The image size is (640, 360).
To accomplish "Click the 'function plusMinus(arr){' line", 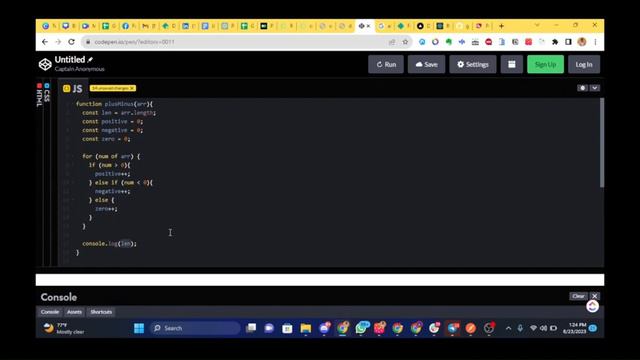I will (x=114, y=104).
